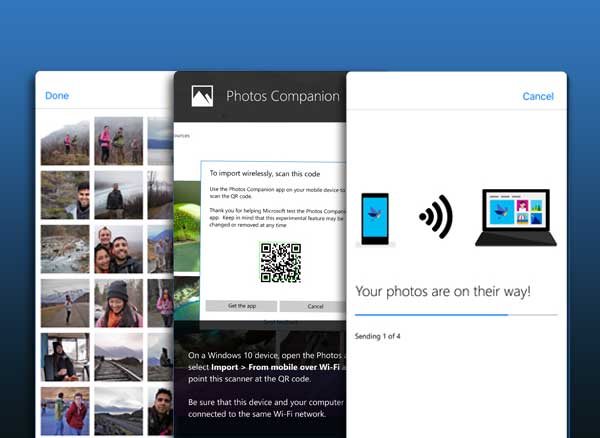Tap Cancel on the sending photos screen
The height and width of the screenshot is (438, 600).
coord(538,96)
